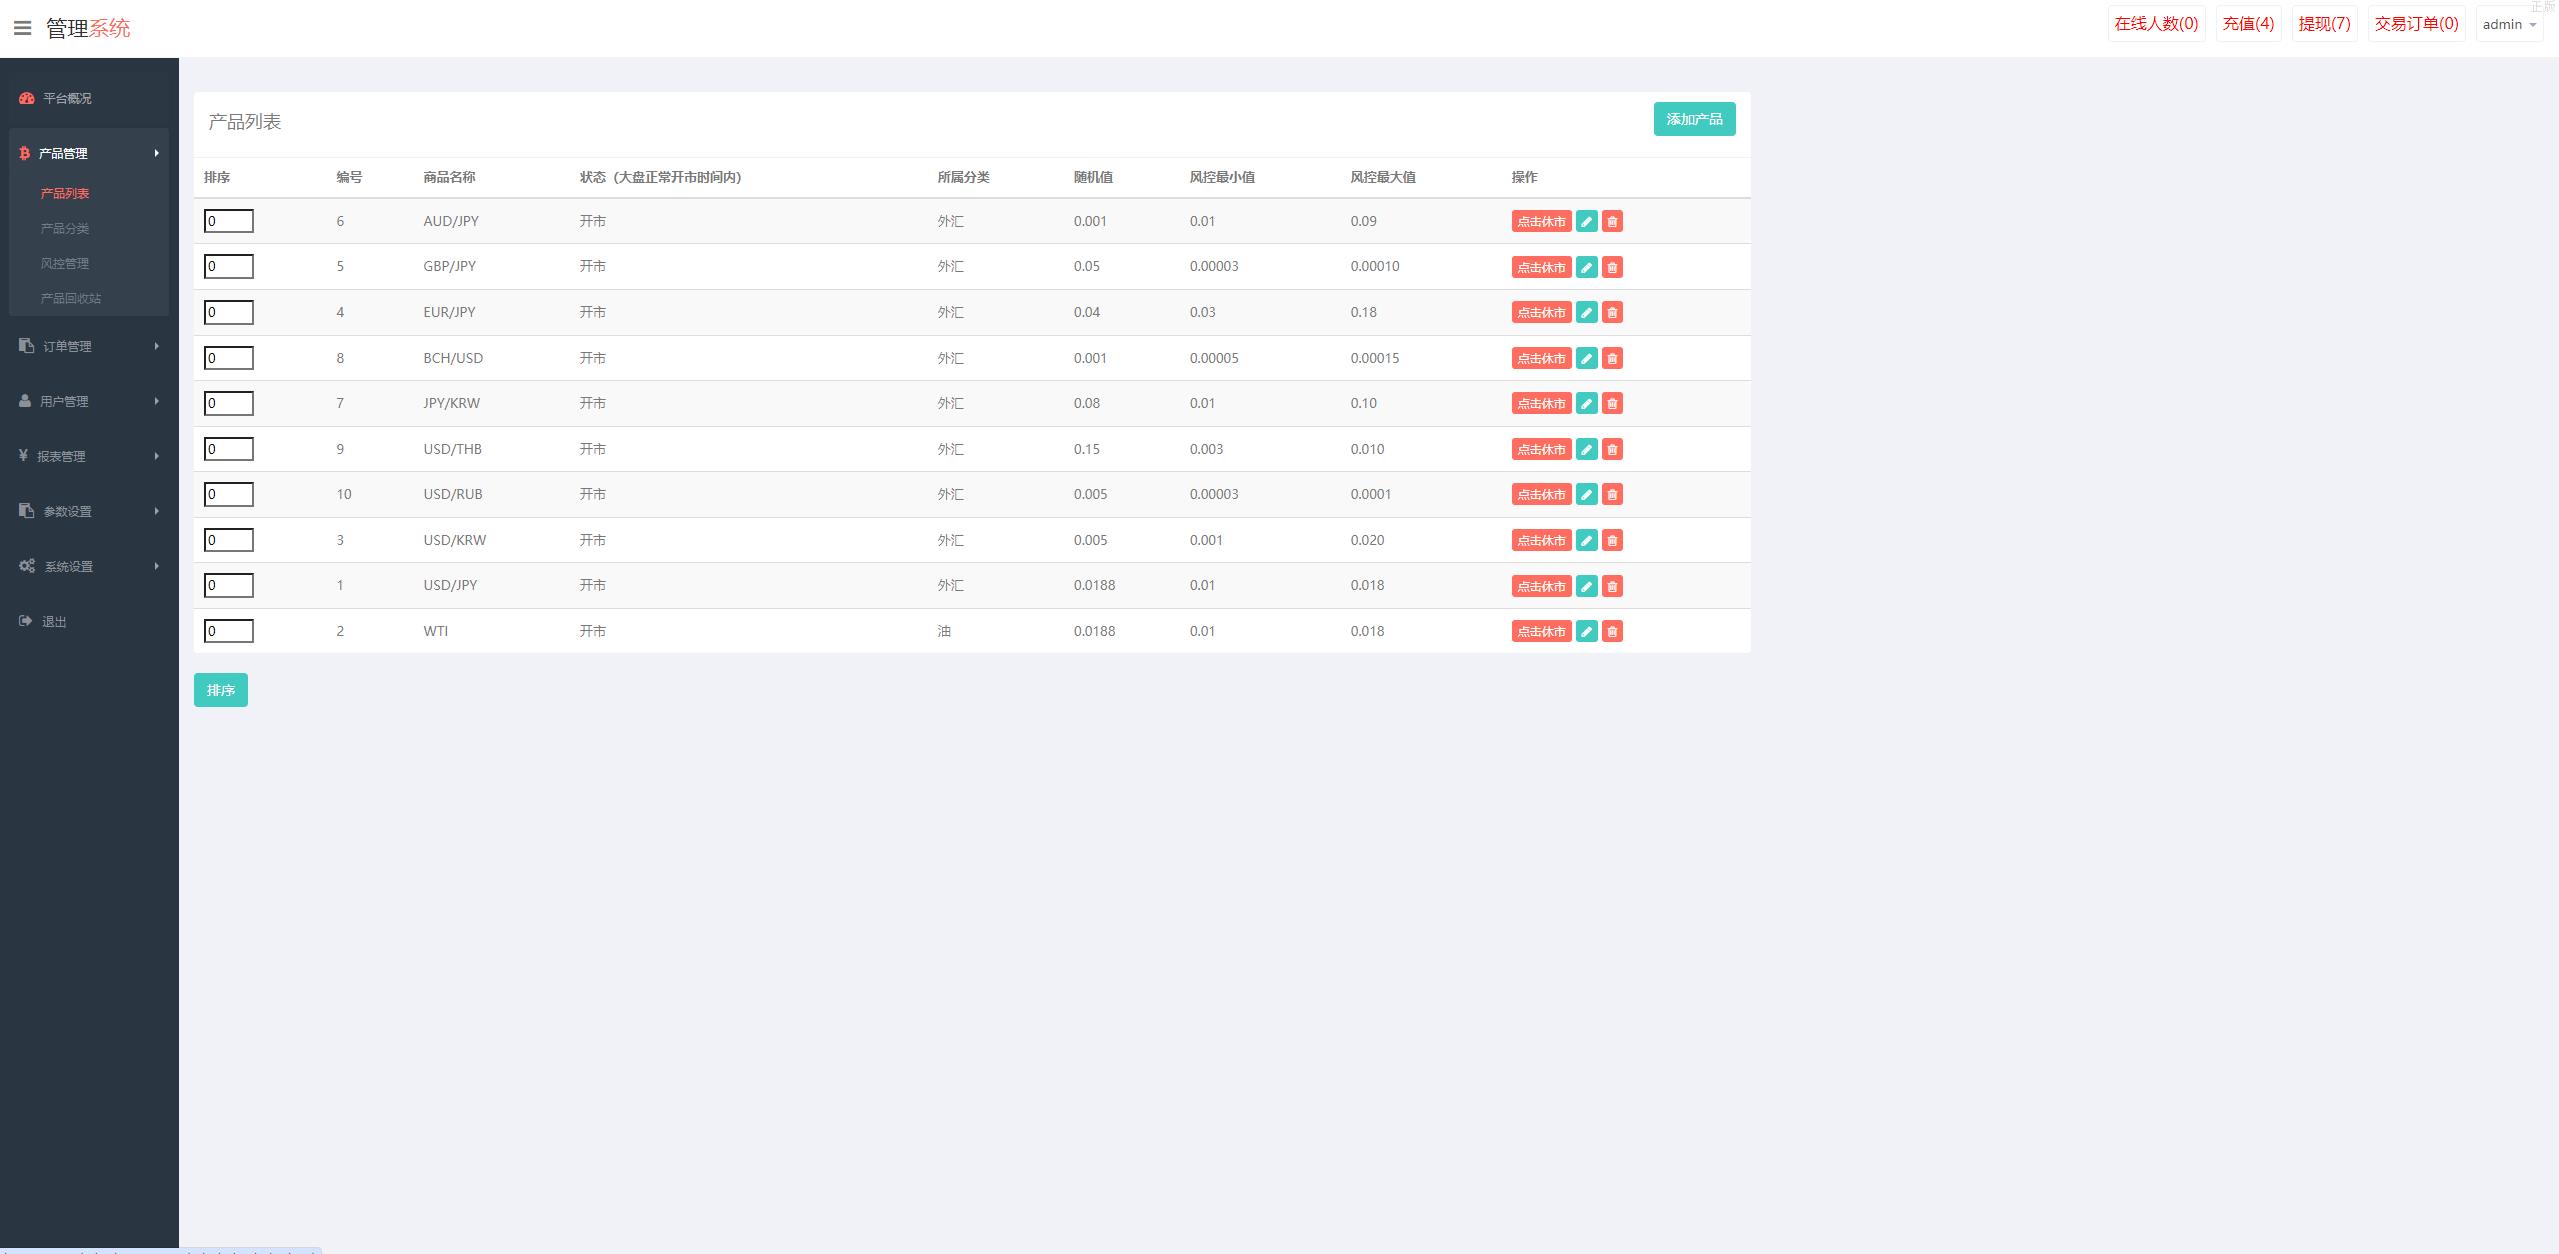Click the sort input for AUD/JPY

[228, 221]
